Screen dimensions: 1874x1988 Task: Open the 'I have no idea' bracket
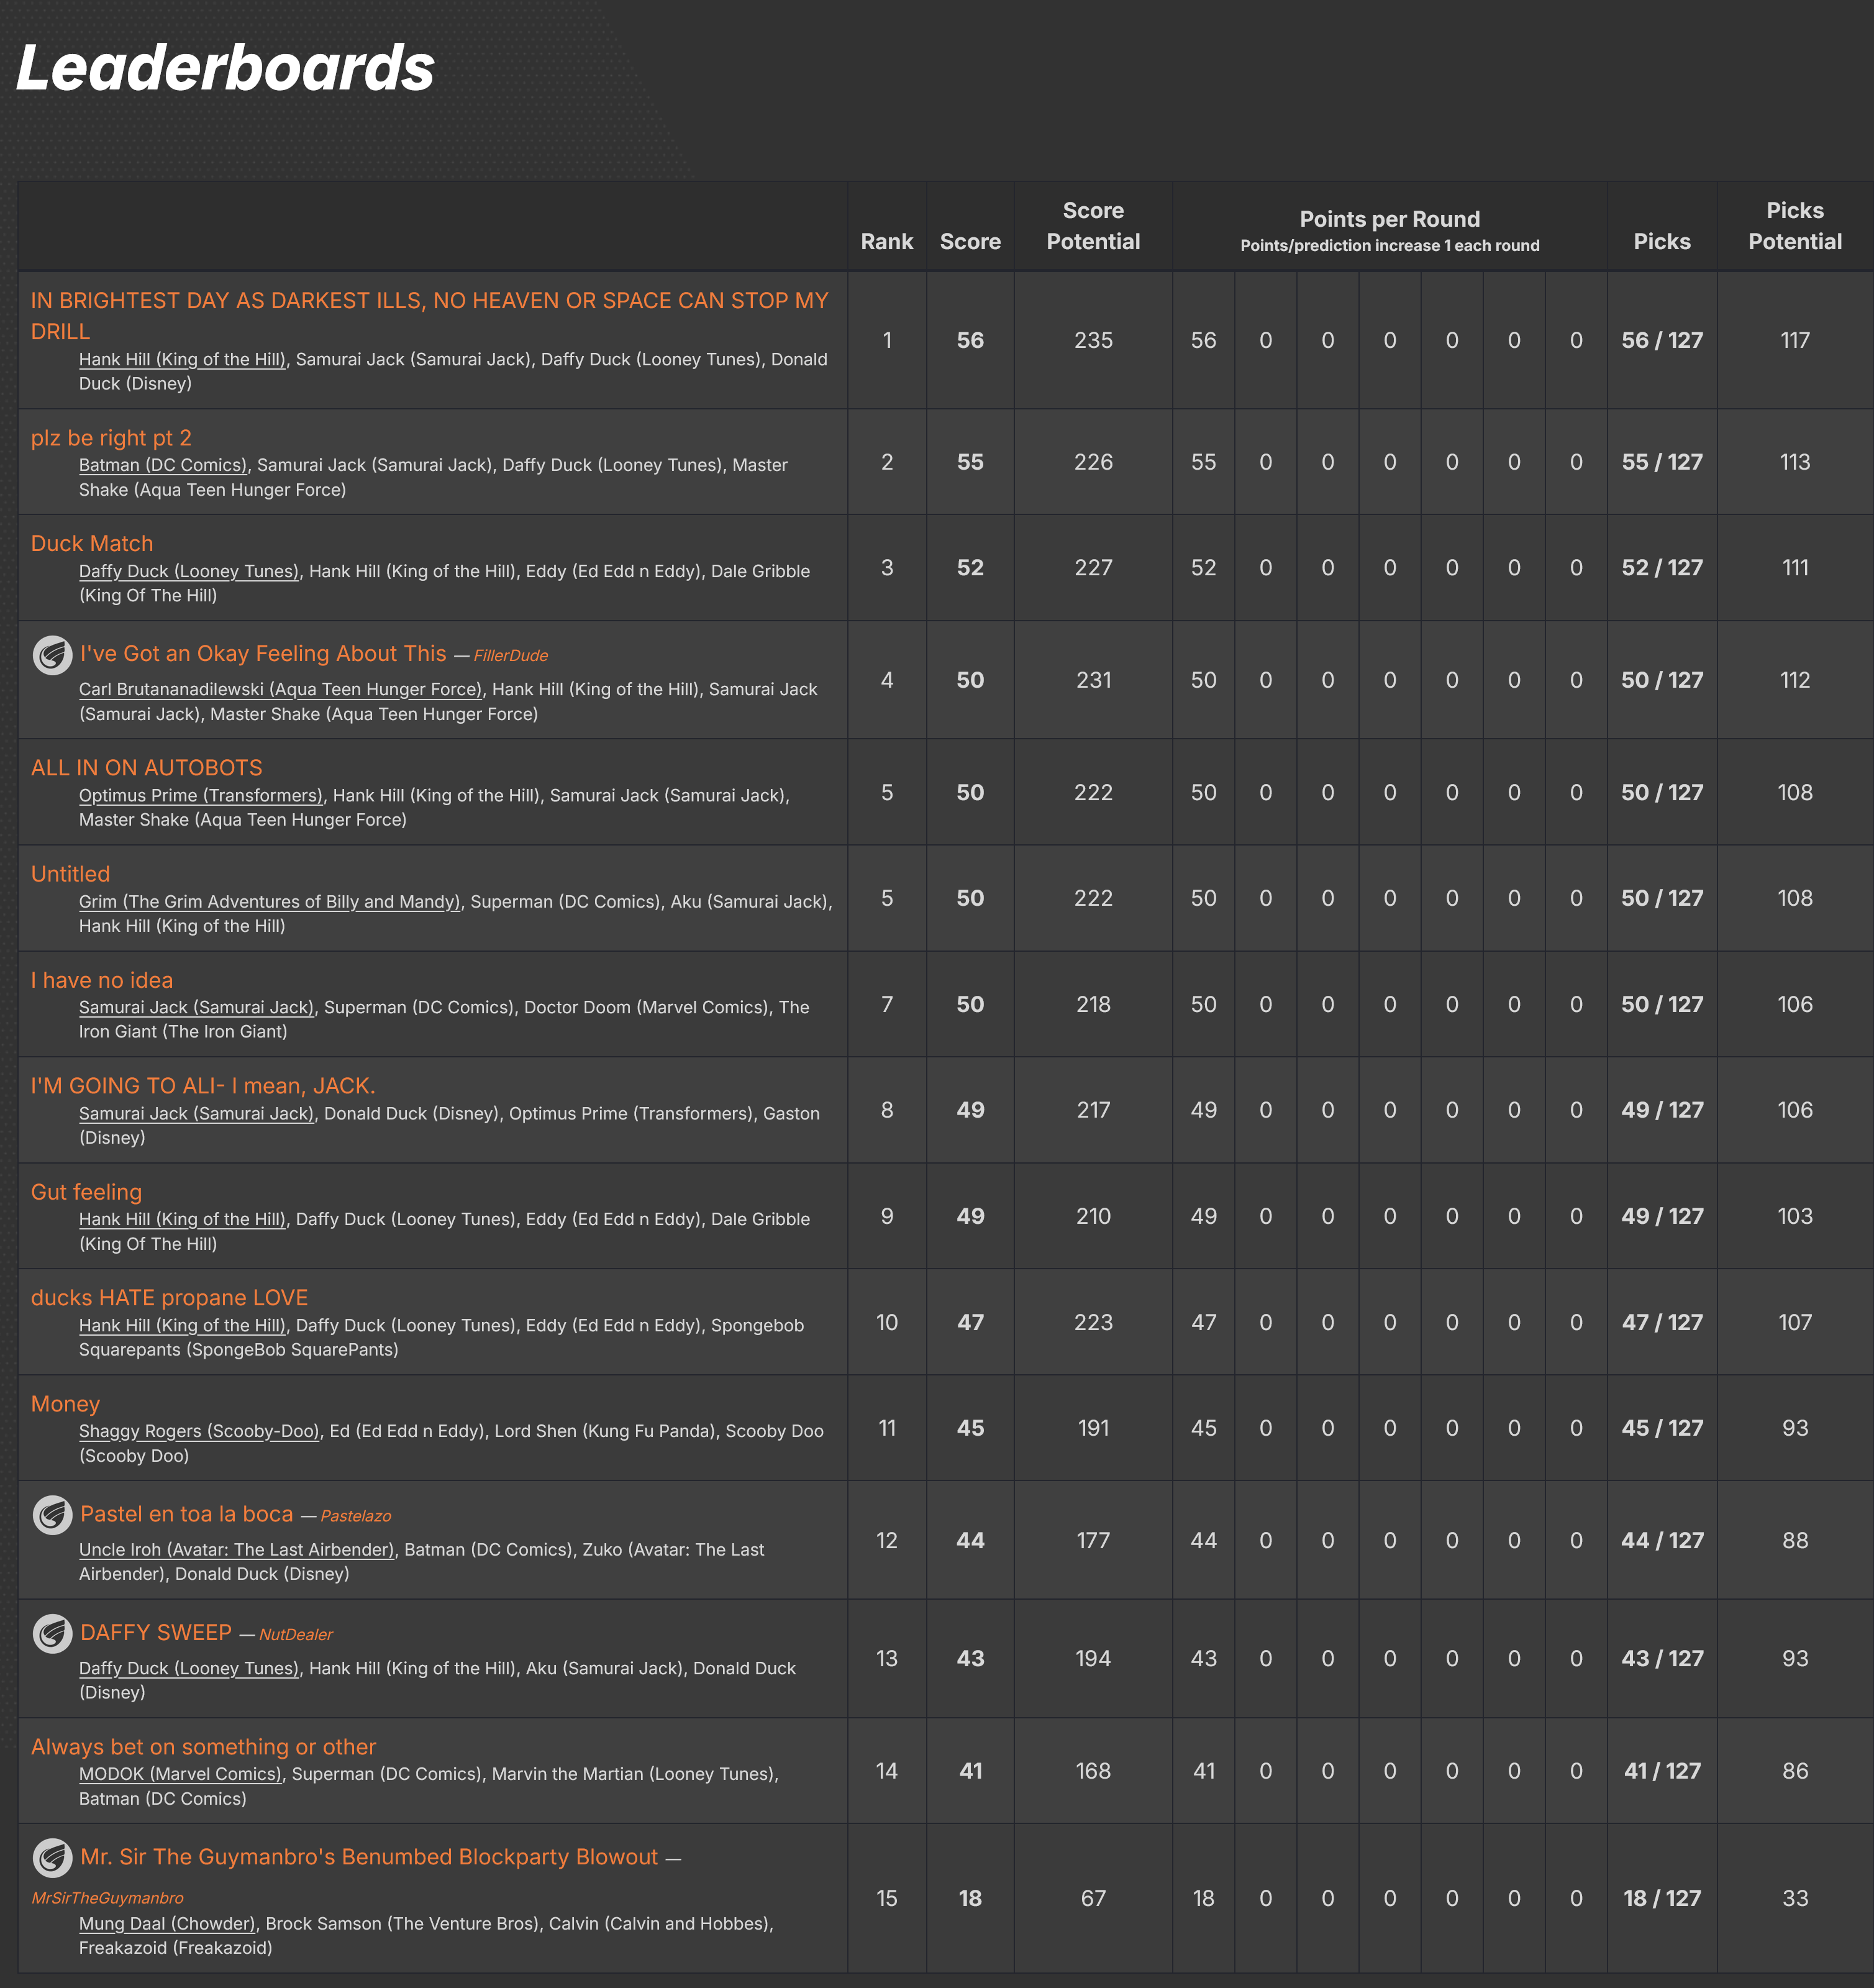(x=102, y=980)
